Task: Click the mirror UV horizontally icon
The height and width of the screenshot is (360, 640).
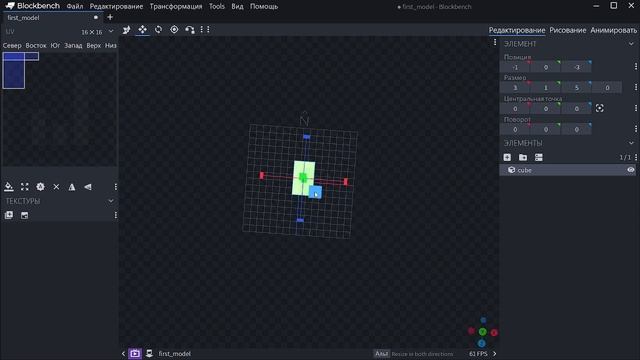Action: click(x=72, y=187)
